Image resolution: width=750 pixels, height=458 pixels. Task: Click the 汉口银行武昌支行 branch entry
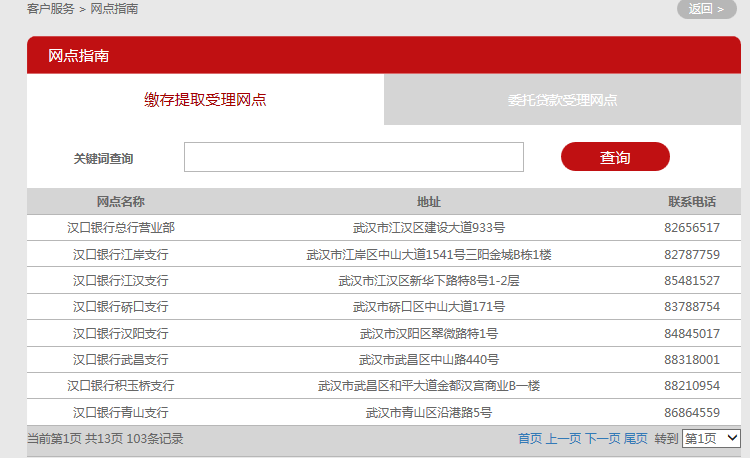(x=121, y=359)
